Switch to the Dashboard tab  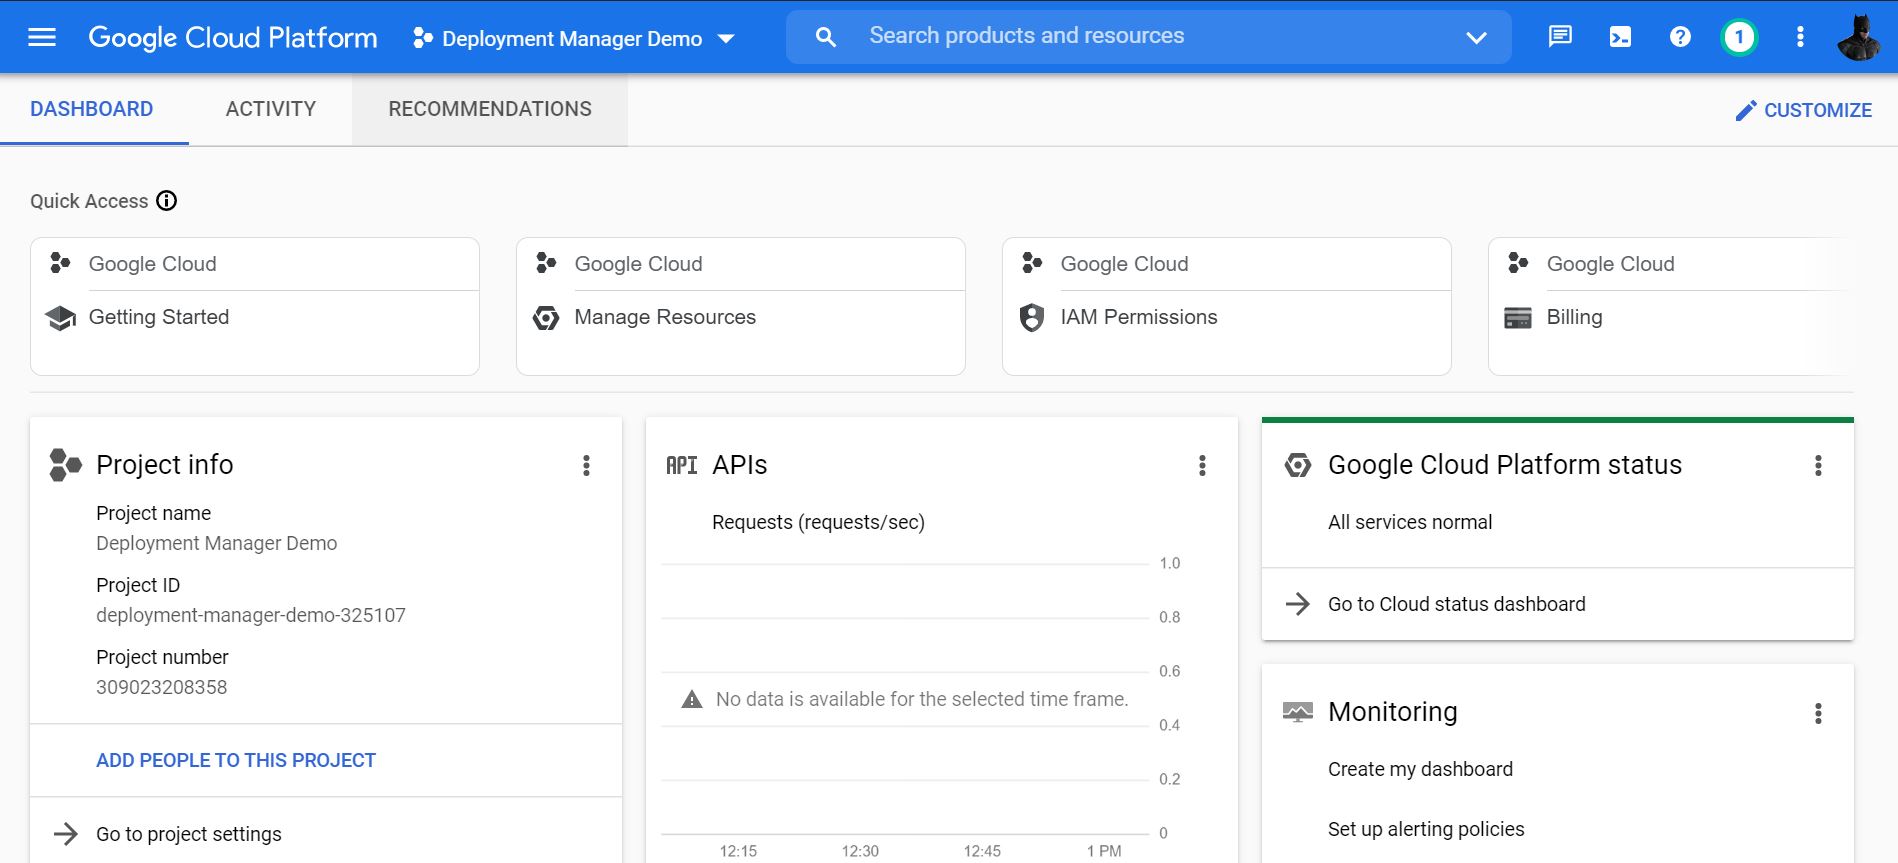pyautogui.click(x=92, y=109)
